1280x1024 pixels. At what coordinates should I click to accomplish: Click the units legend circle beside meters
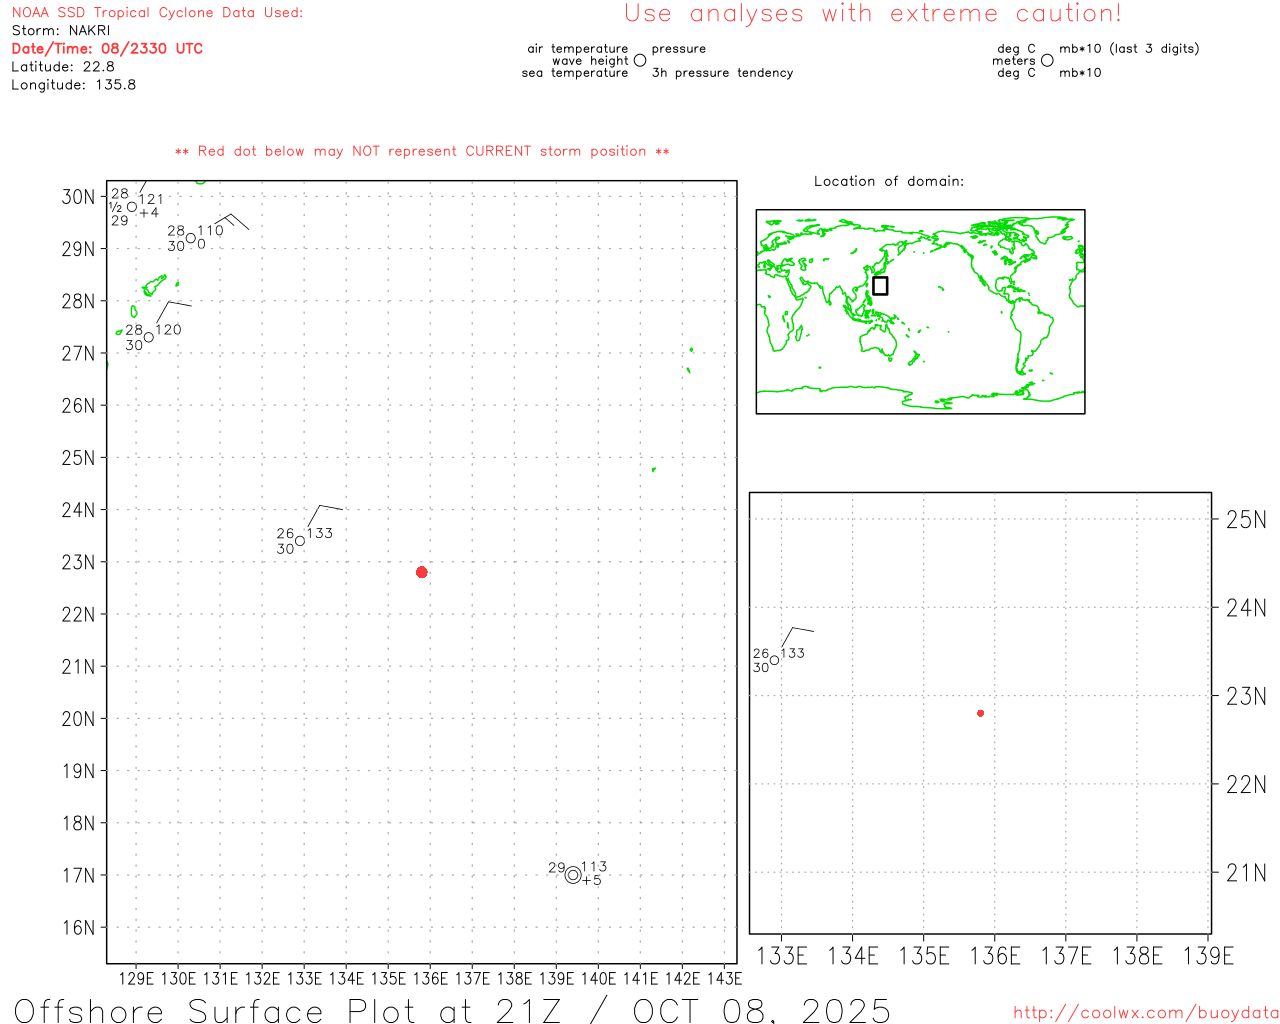[1047, 60]
